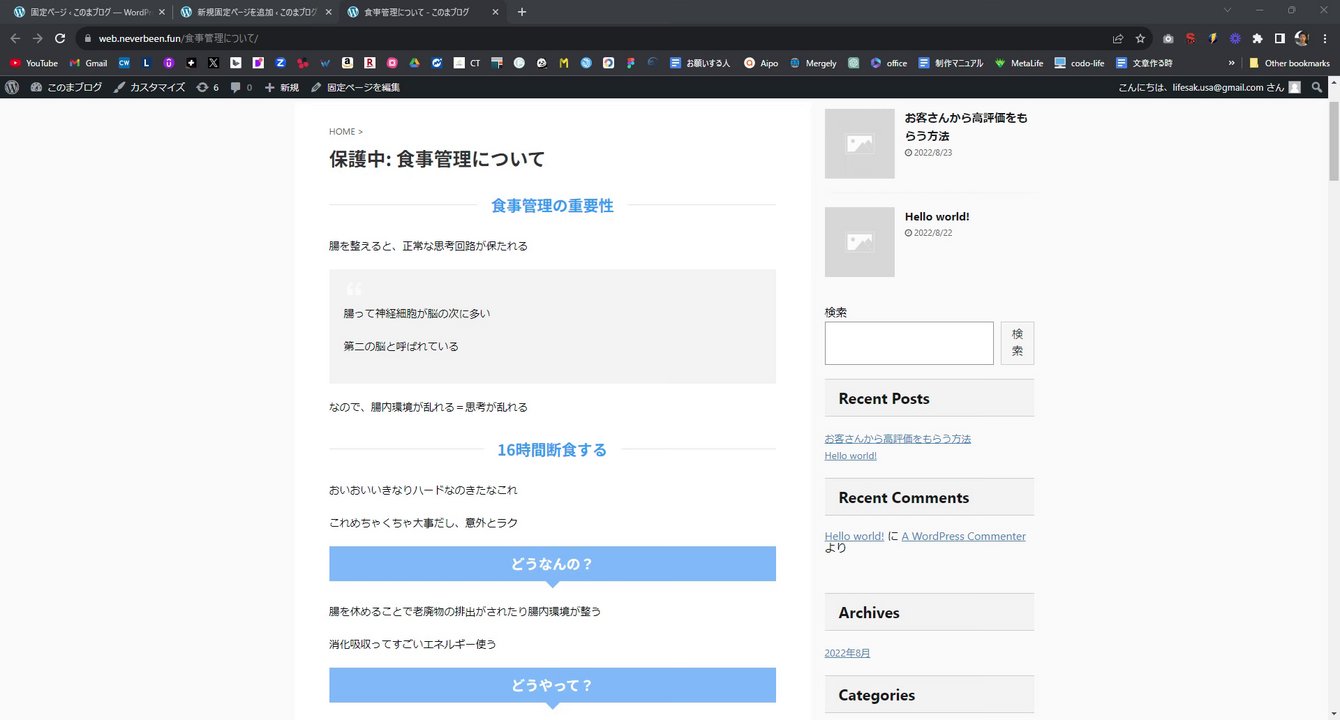Go back with the browser back arrow

pos(14,38)
